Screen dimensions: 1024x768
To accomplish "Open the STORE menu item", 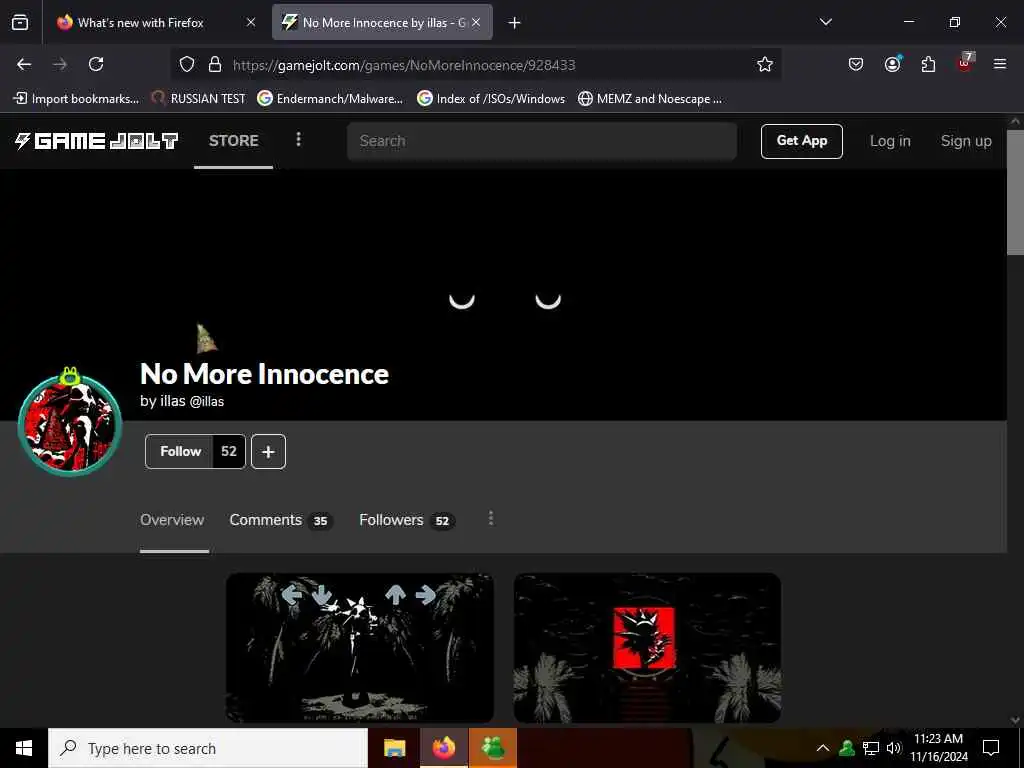I will [x=233, y=141].
